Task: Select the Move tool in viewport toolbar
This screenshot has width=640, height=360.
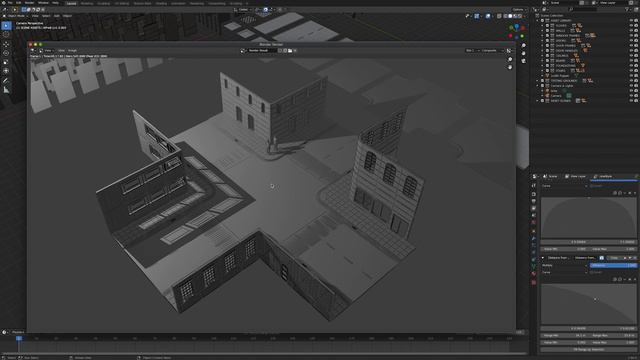Action: pos(6,44)
